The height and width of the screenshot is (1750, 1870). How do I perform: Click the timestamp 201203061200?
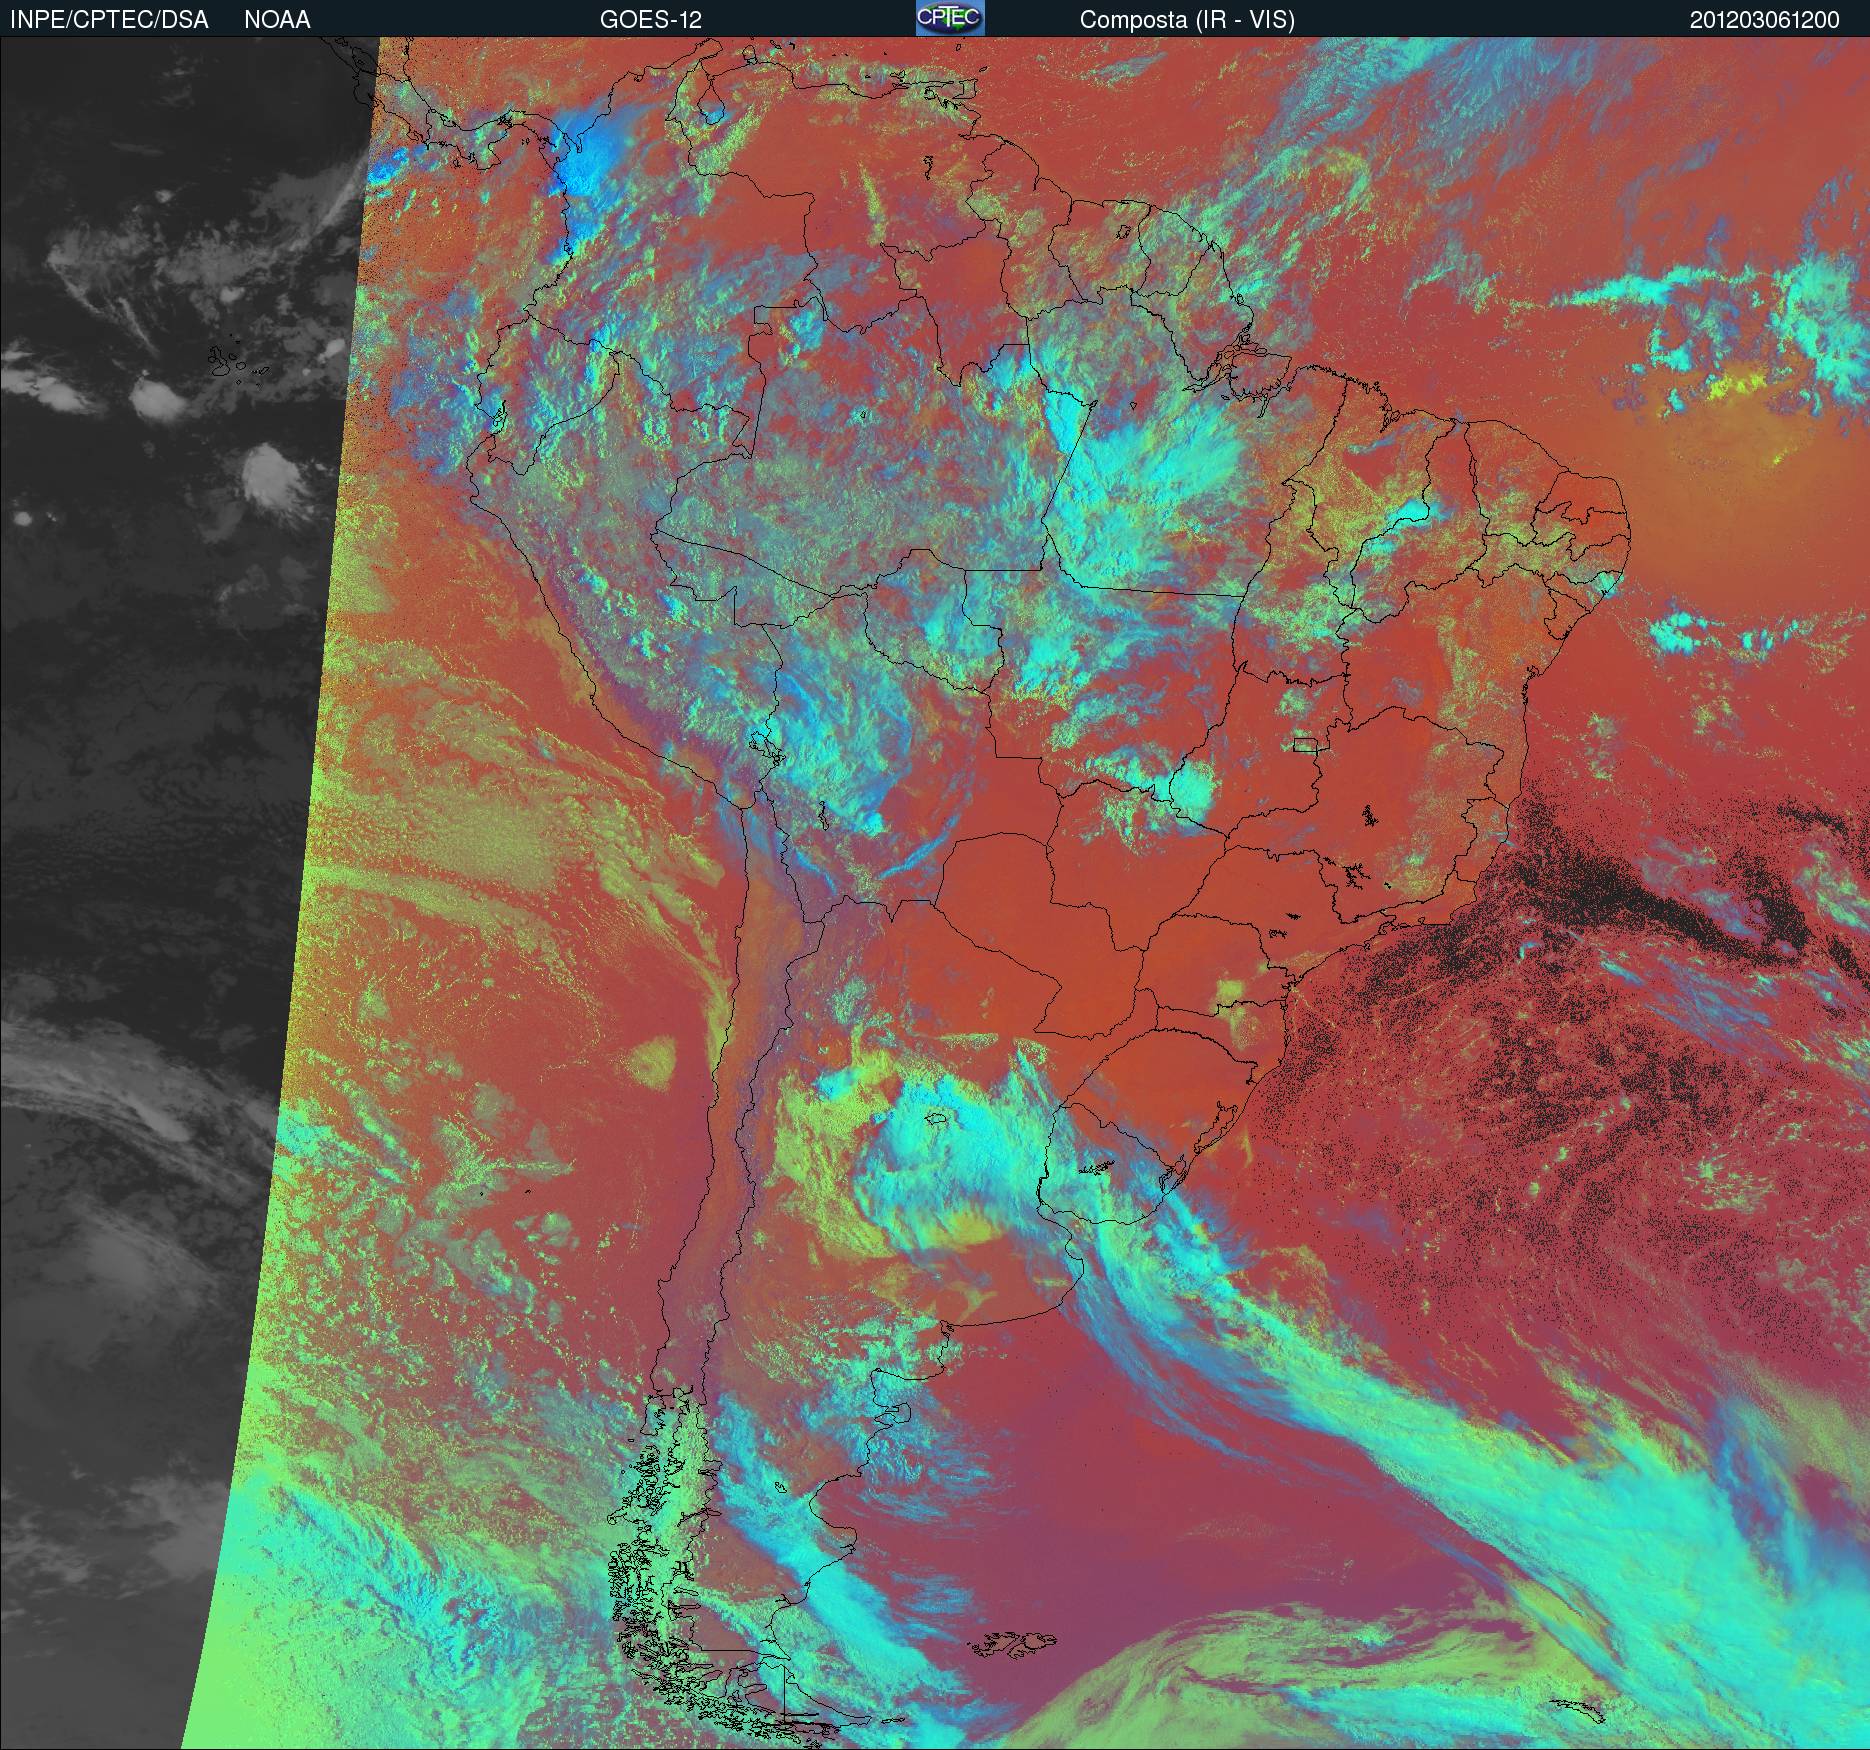[1765, 20]
